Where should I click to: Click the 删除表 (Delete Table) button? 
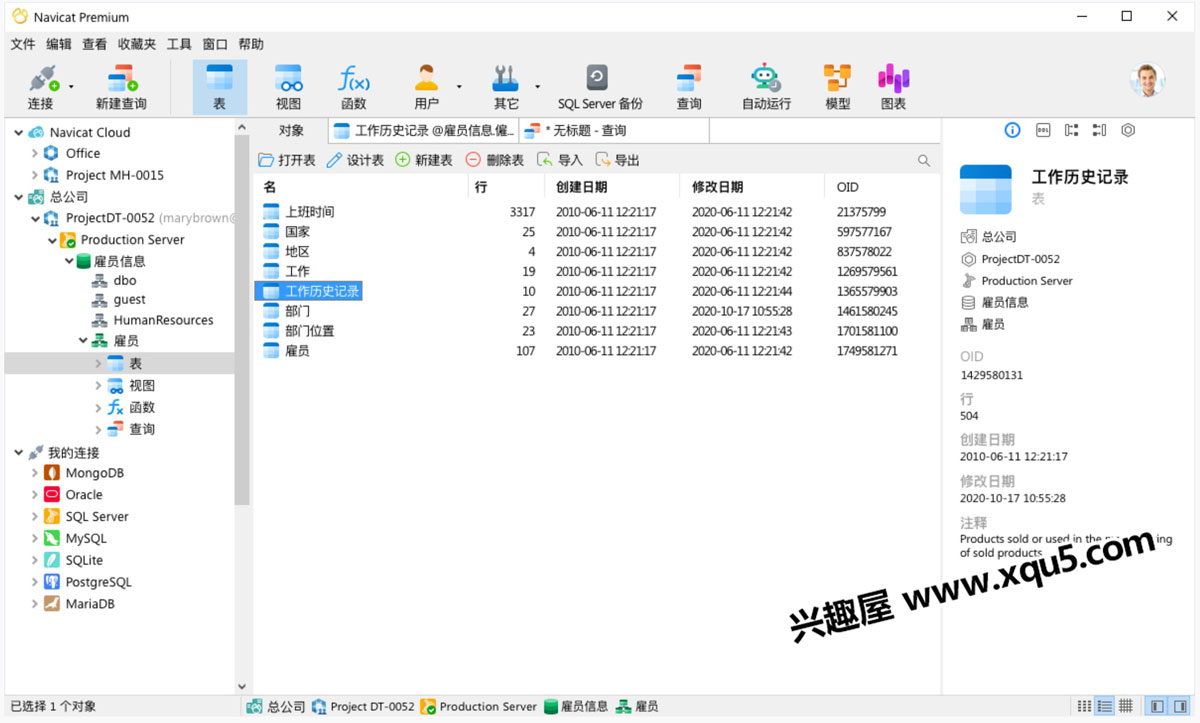point(495,160)
